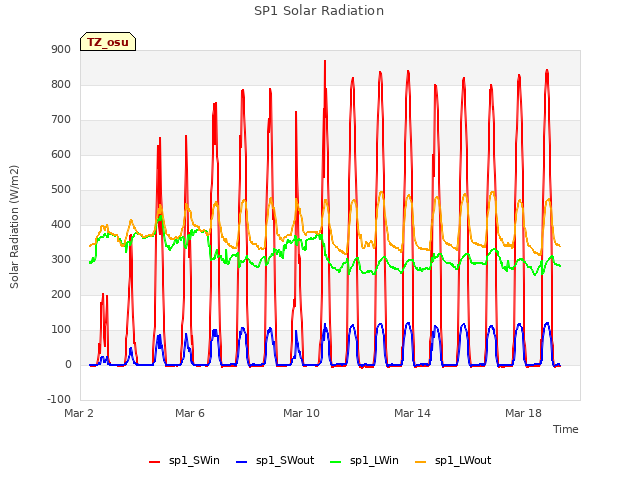Click the TZ_osu label box
Viewport: 640px width, 480px height.
(x=108, y=42)
